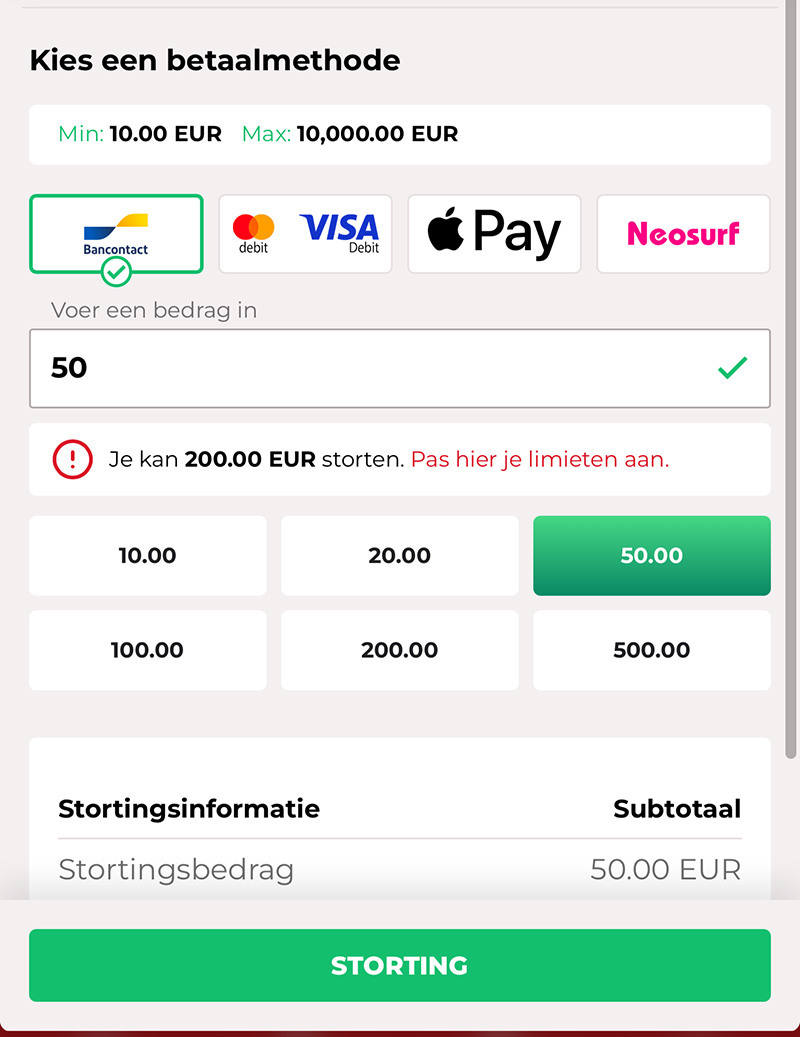Click the Min/Max limits banner
Viewport: 800px width, 1037px height.
tap(400, 134)
